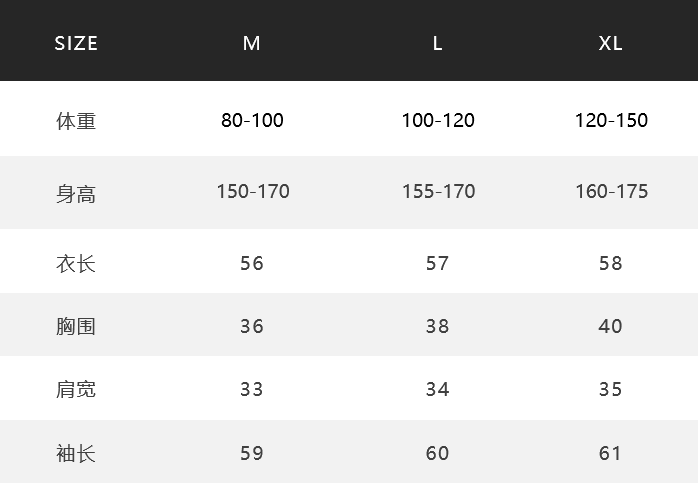Select the XL size column header

(610, 44)
